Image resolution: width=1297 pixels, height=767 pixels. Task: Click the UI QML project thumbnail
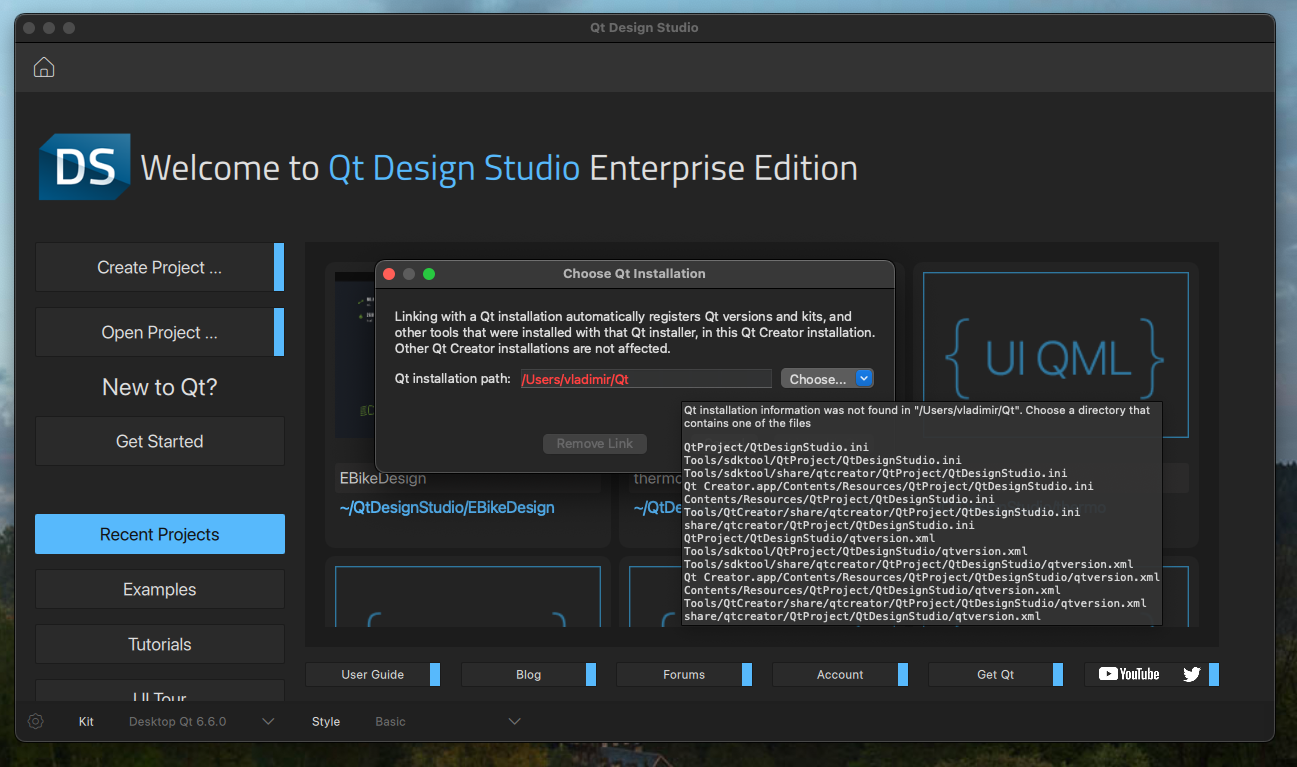pyautogui.click(x=1056, y=356)
